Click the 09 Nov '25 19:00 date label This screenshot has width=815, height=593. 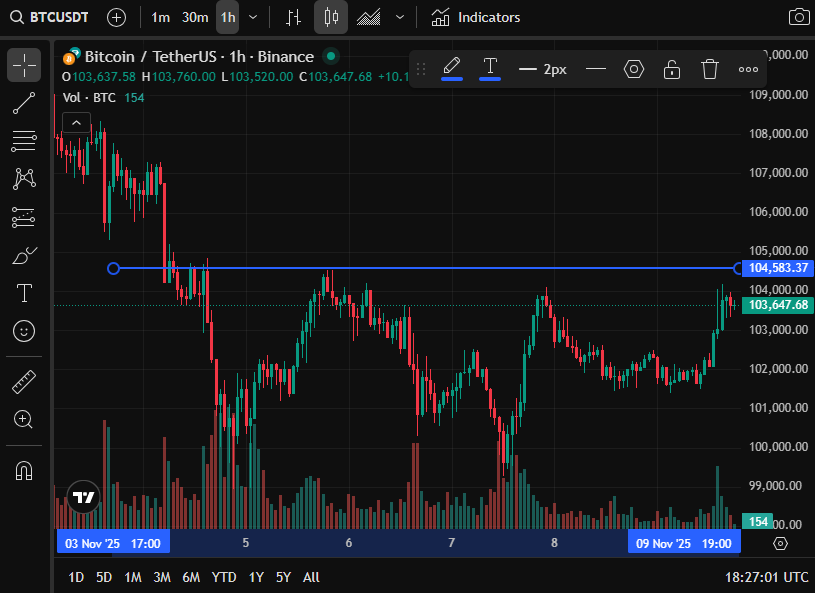pos(684,544)
